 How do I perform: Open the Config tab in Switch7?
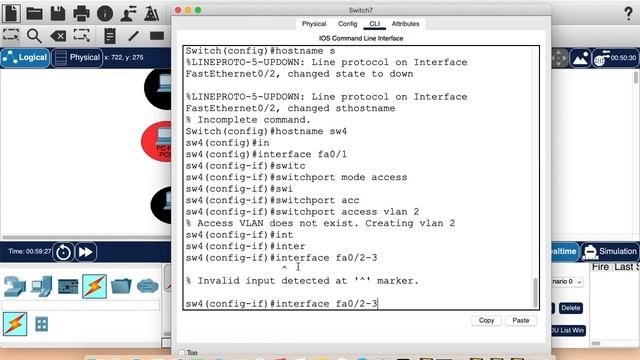coord(347,24)
